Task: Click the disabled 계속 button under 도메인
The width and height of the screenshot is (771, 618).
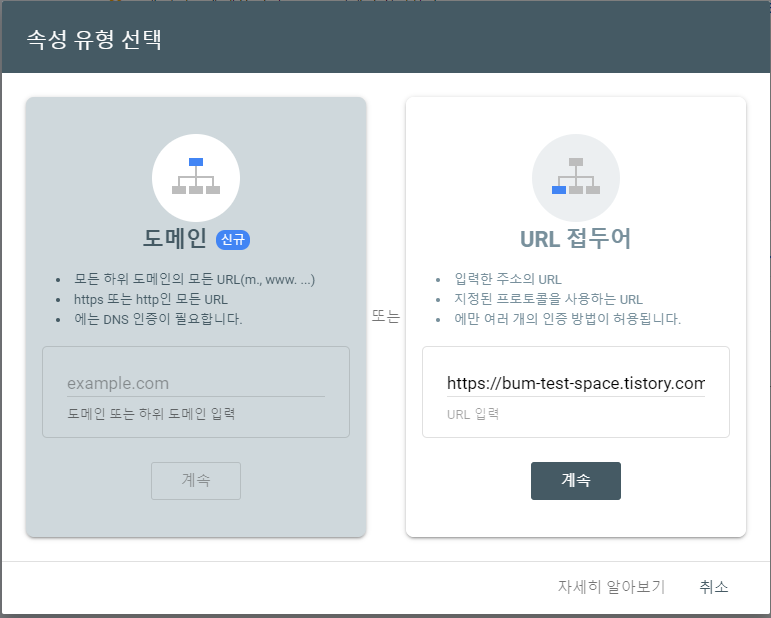Action: click(x=196, y=480)
